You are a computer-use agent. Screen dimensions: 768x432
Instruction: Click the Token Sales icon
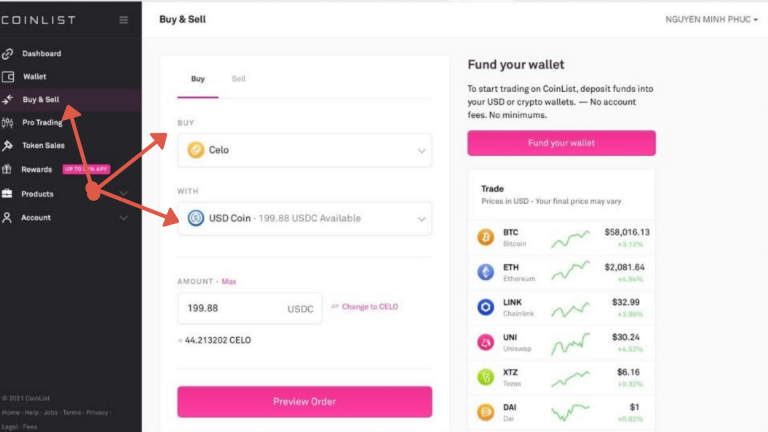tap(8, 146)
